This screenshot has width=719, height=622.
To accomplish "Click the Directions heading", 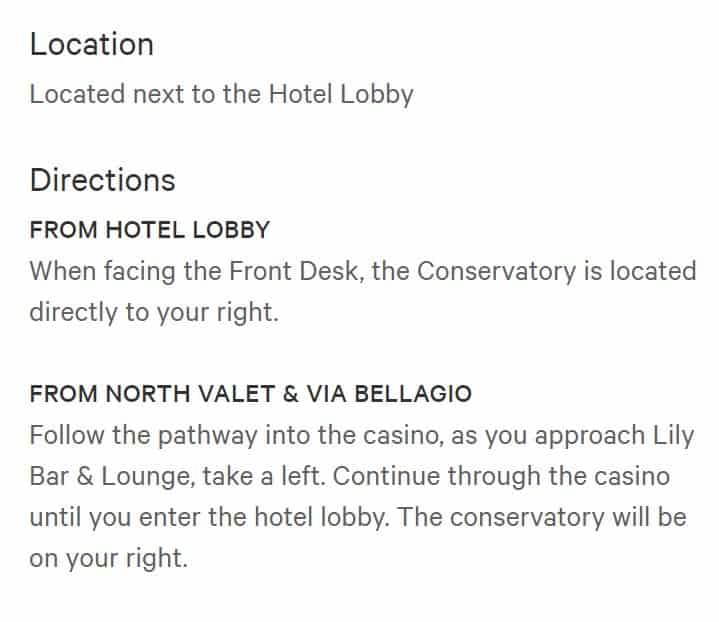I will click(x=102, y=180).
